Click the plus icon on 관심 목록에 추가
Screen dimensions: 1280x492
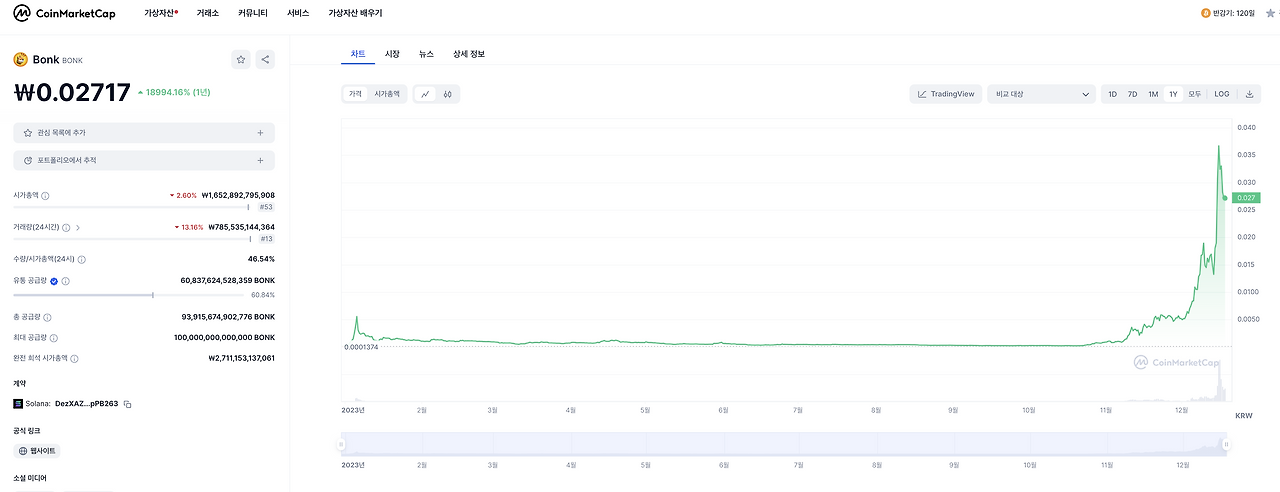pos(260,132)
